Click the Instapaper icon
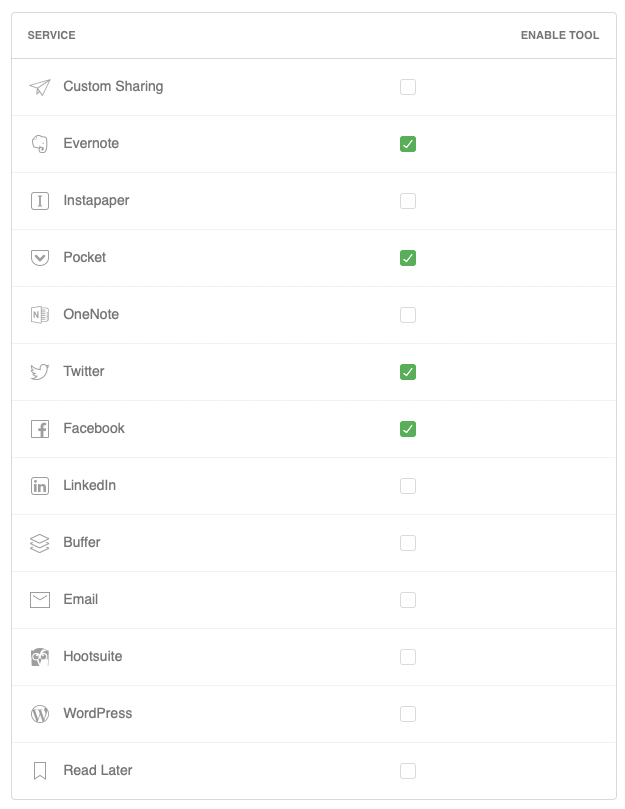 tap(40, 201)
